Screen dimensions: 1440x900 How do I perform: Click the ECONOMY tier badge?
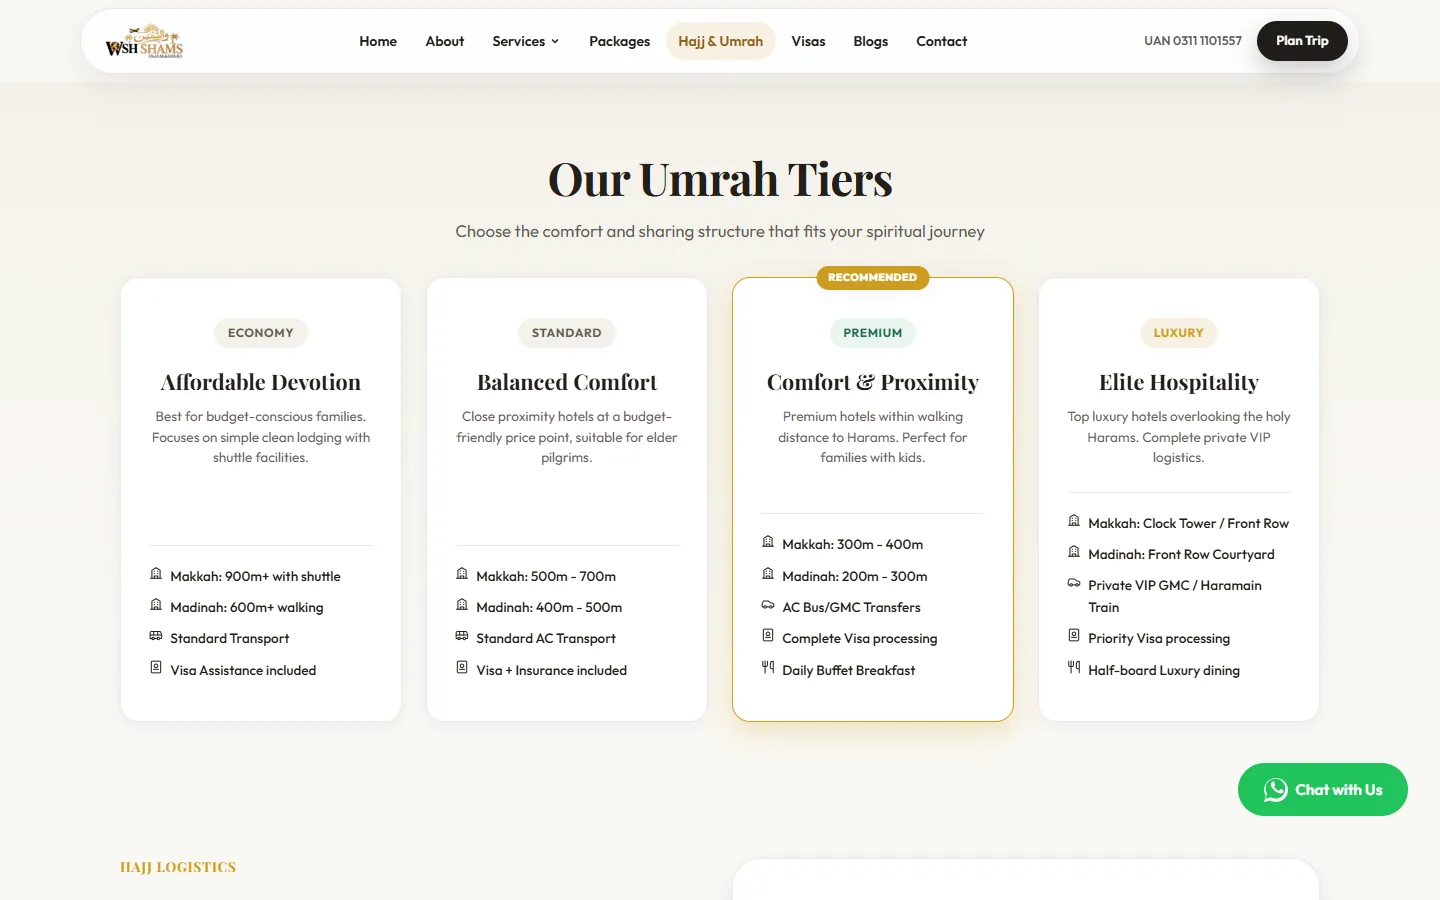click(261, 333)
